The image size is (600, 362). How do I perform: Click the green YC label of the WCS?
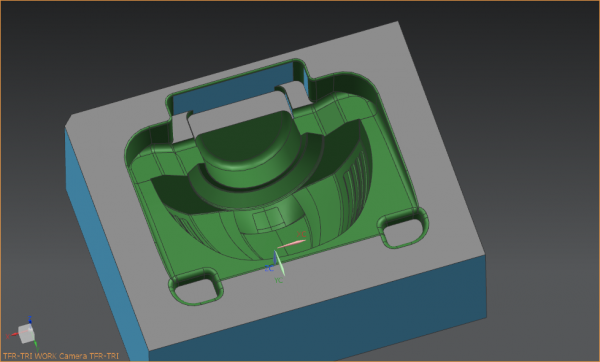(x=279, y=280)
